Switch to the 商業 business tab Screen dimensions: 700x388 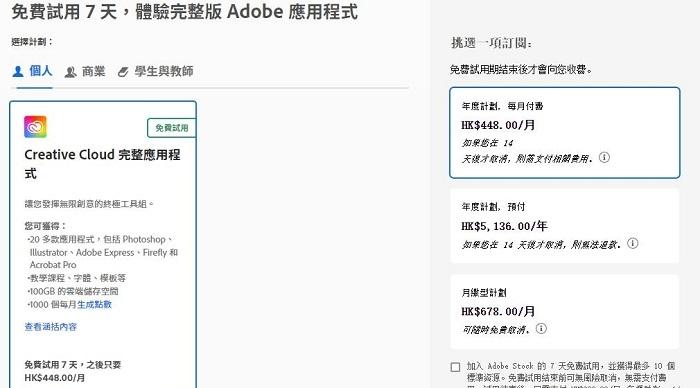[85, 71]
